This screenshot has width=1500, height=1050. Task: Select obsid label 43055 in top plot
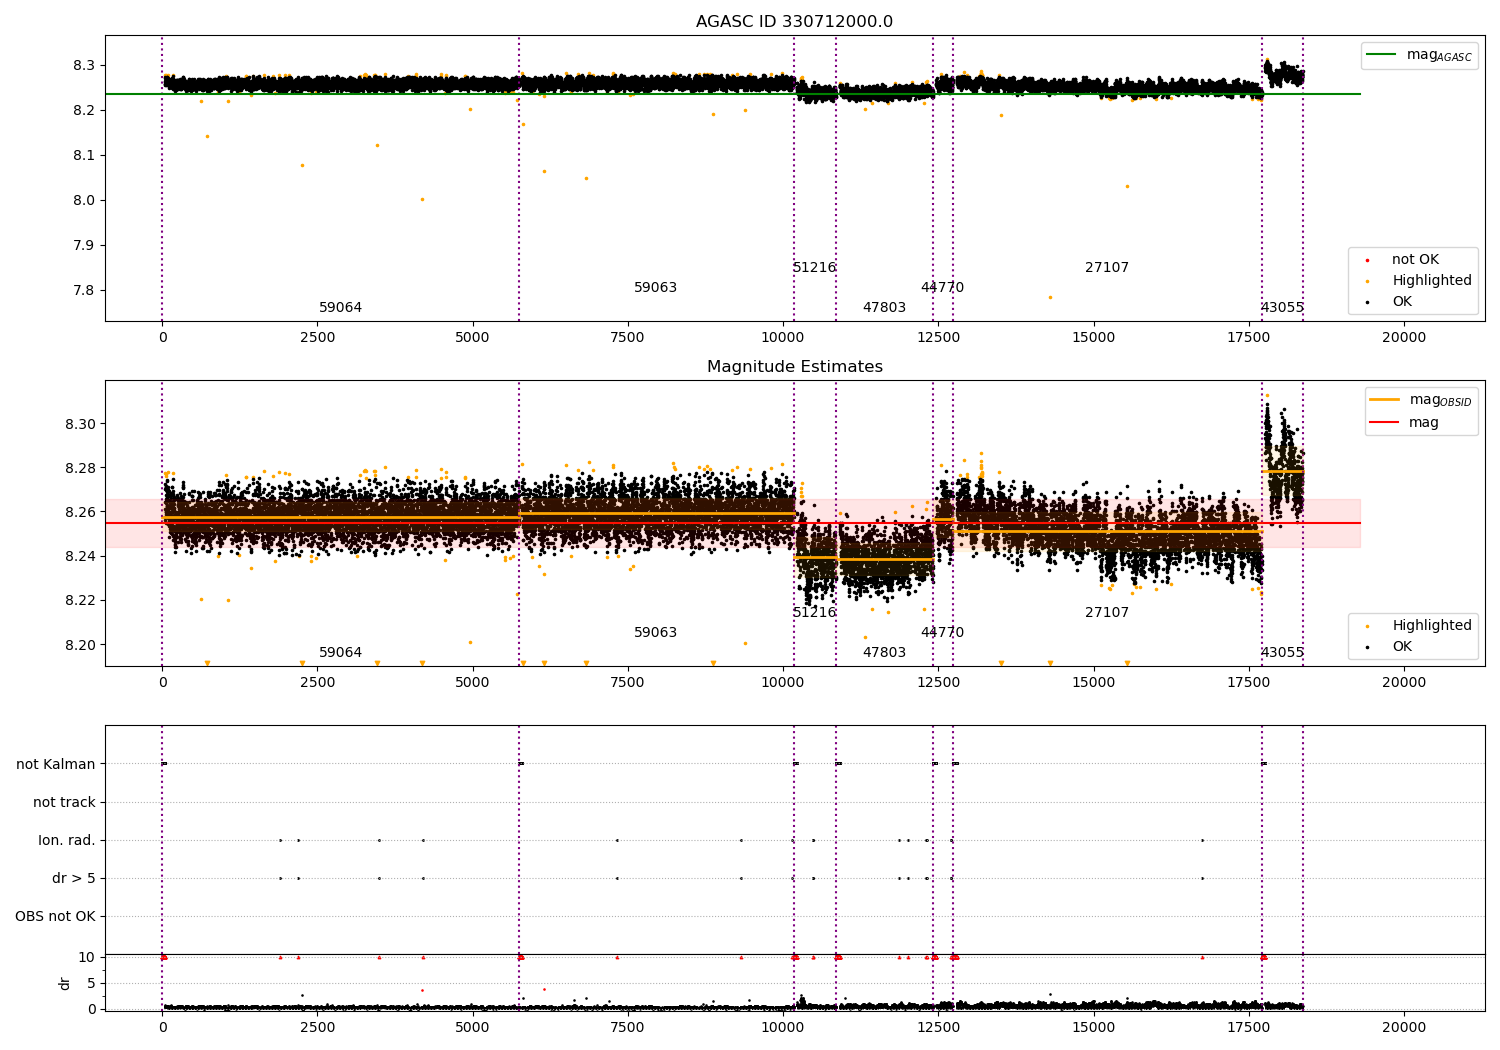tap(1282, 308)
